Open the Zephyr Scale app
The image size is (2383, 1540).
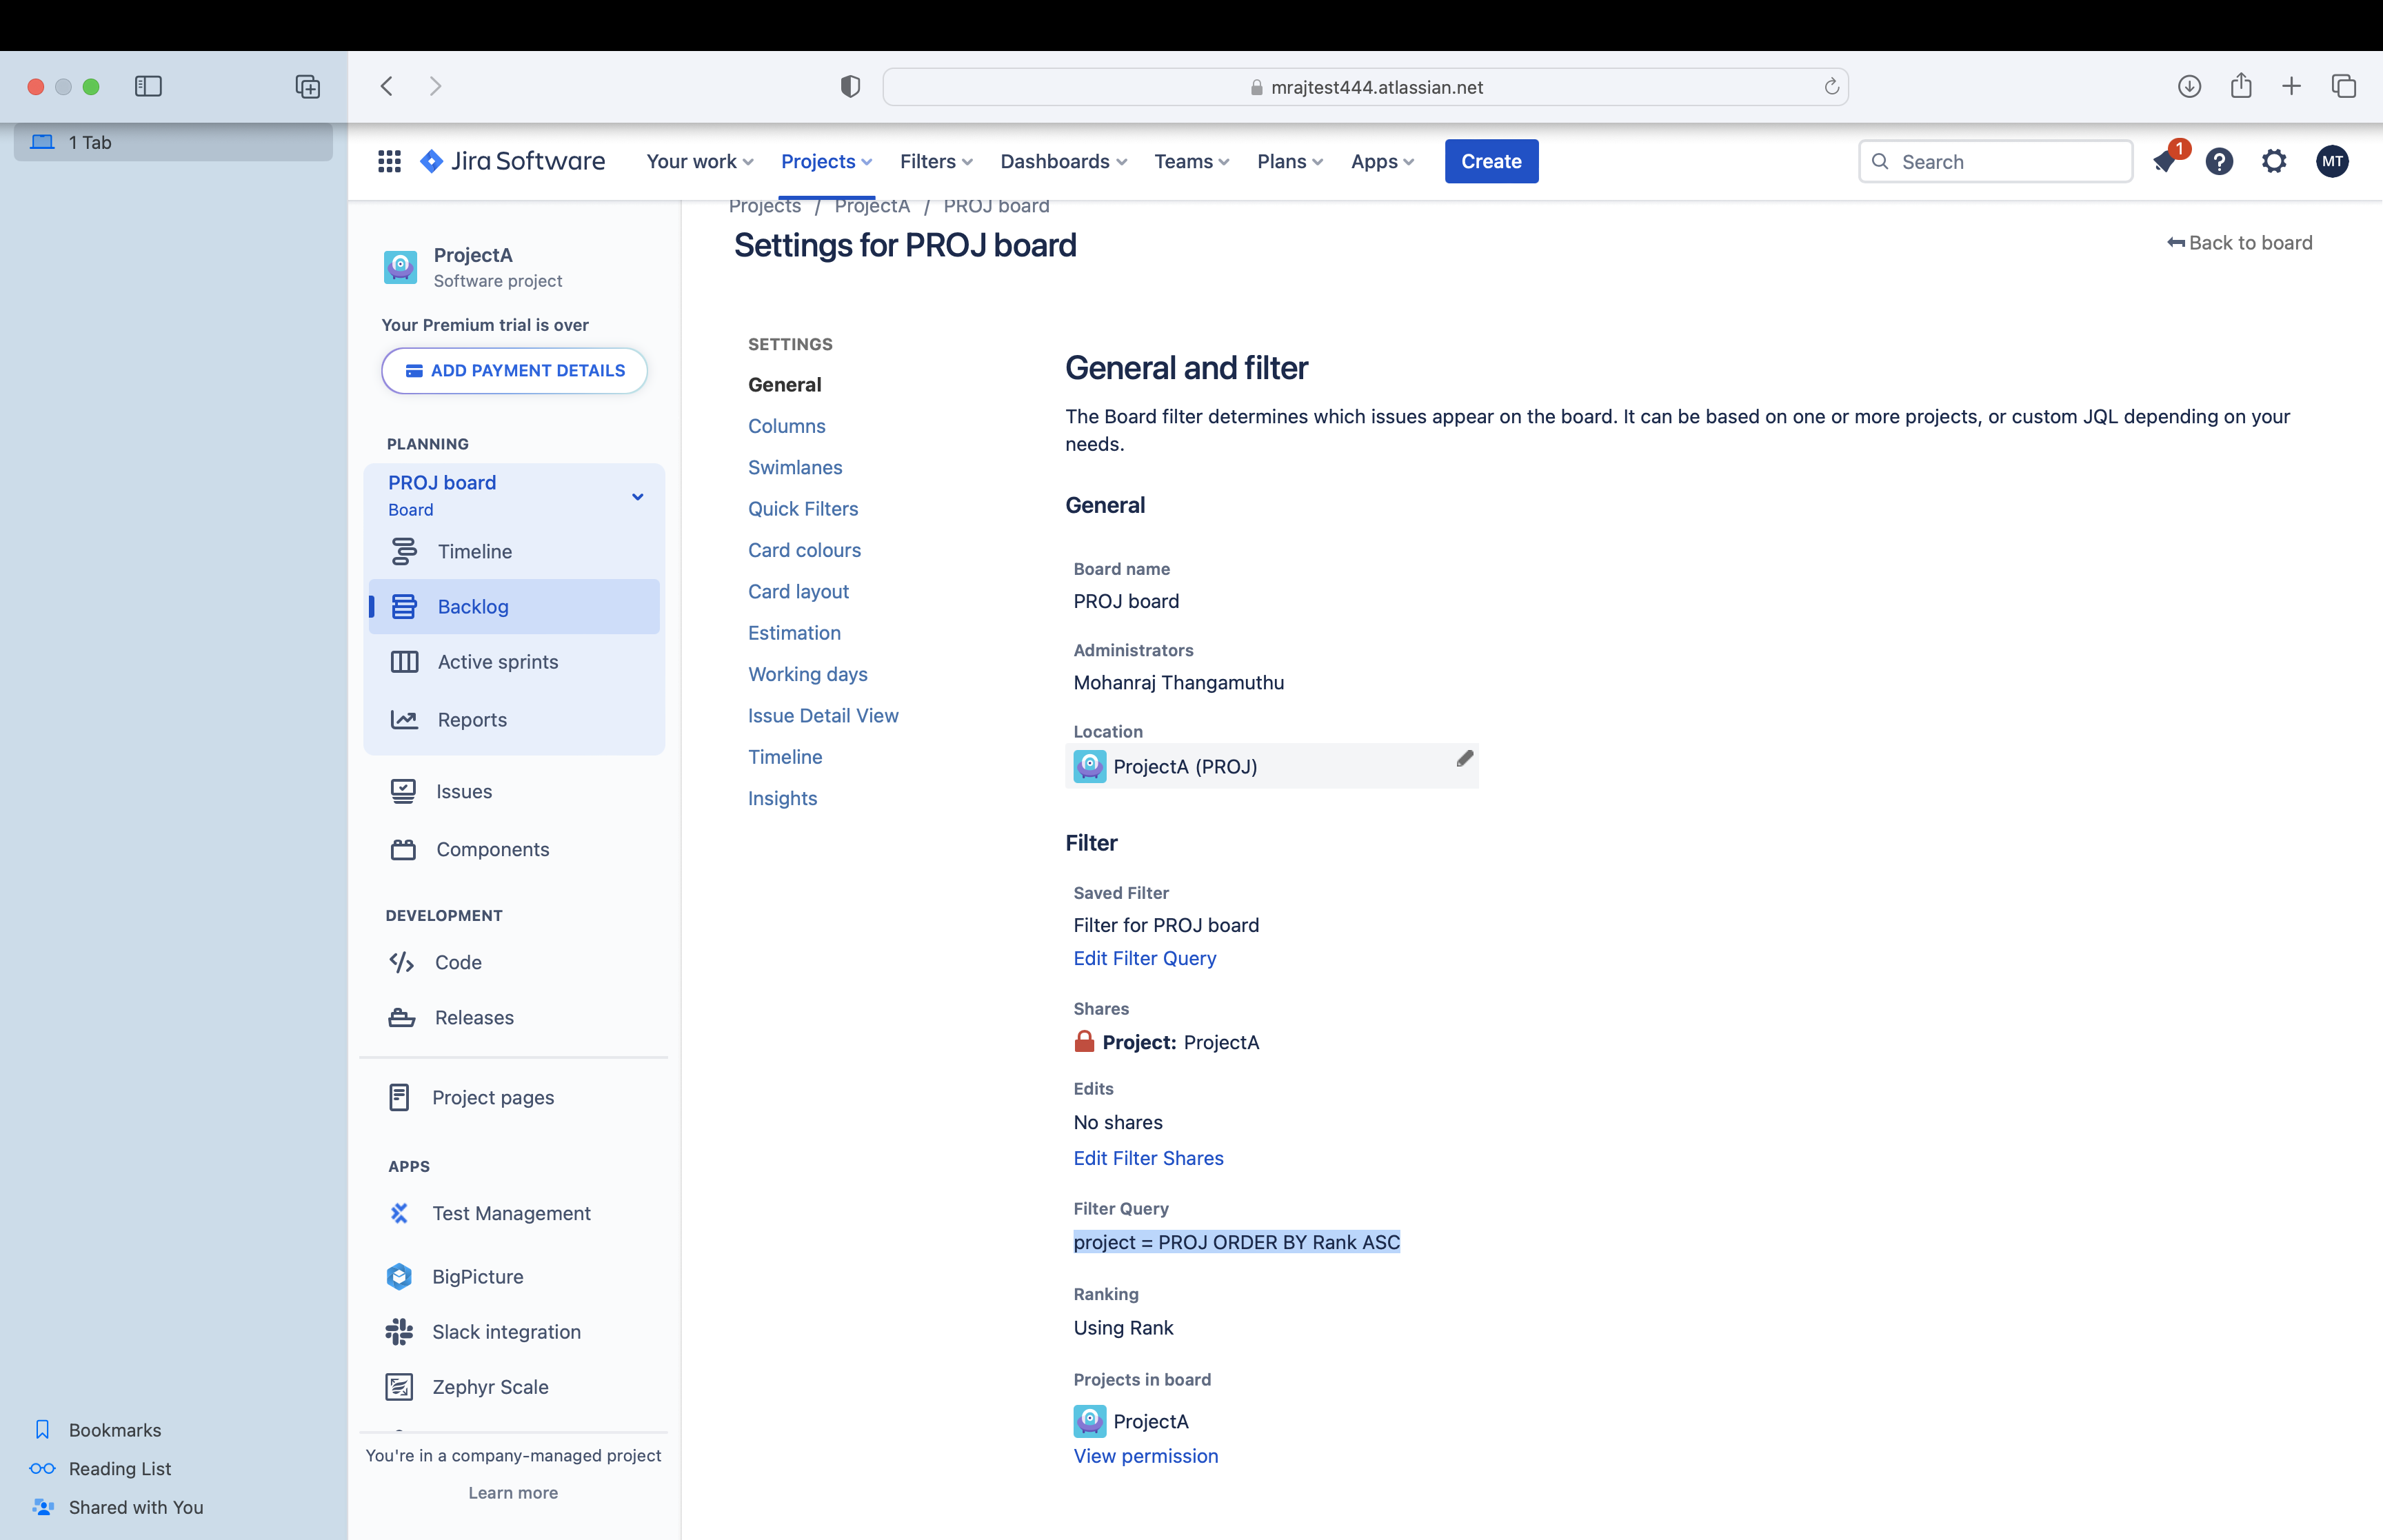[490, 1387]
